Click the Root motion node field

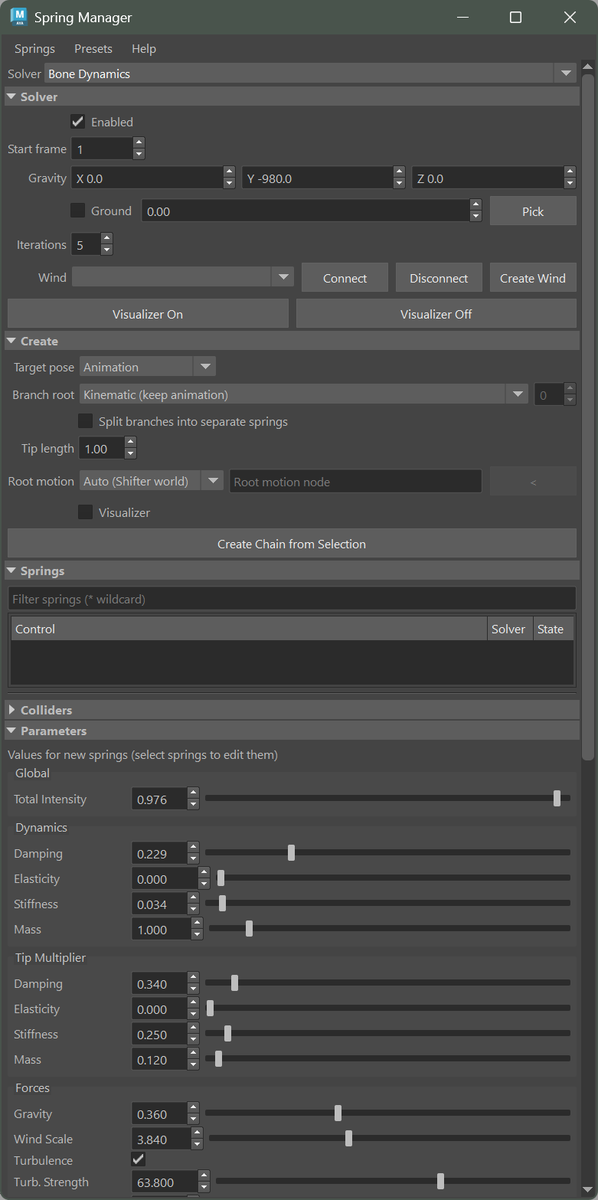pyautogui.click(x=356, y=481)
